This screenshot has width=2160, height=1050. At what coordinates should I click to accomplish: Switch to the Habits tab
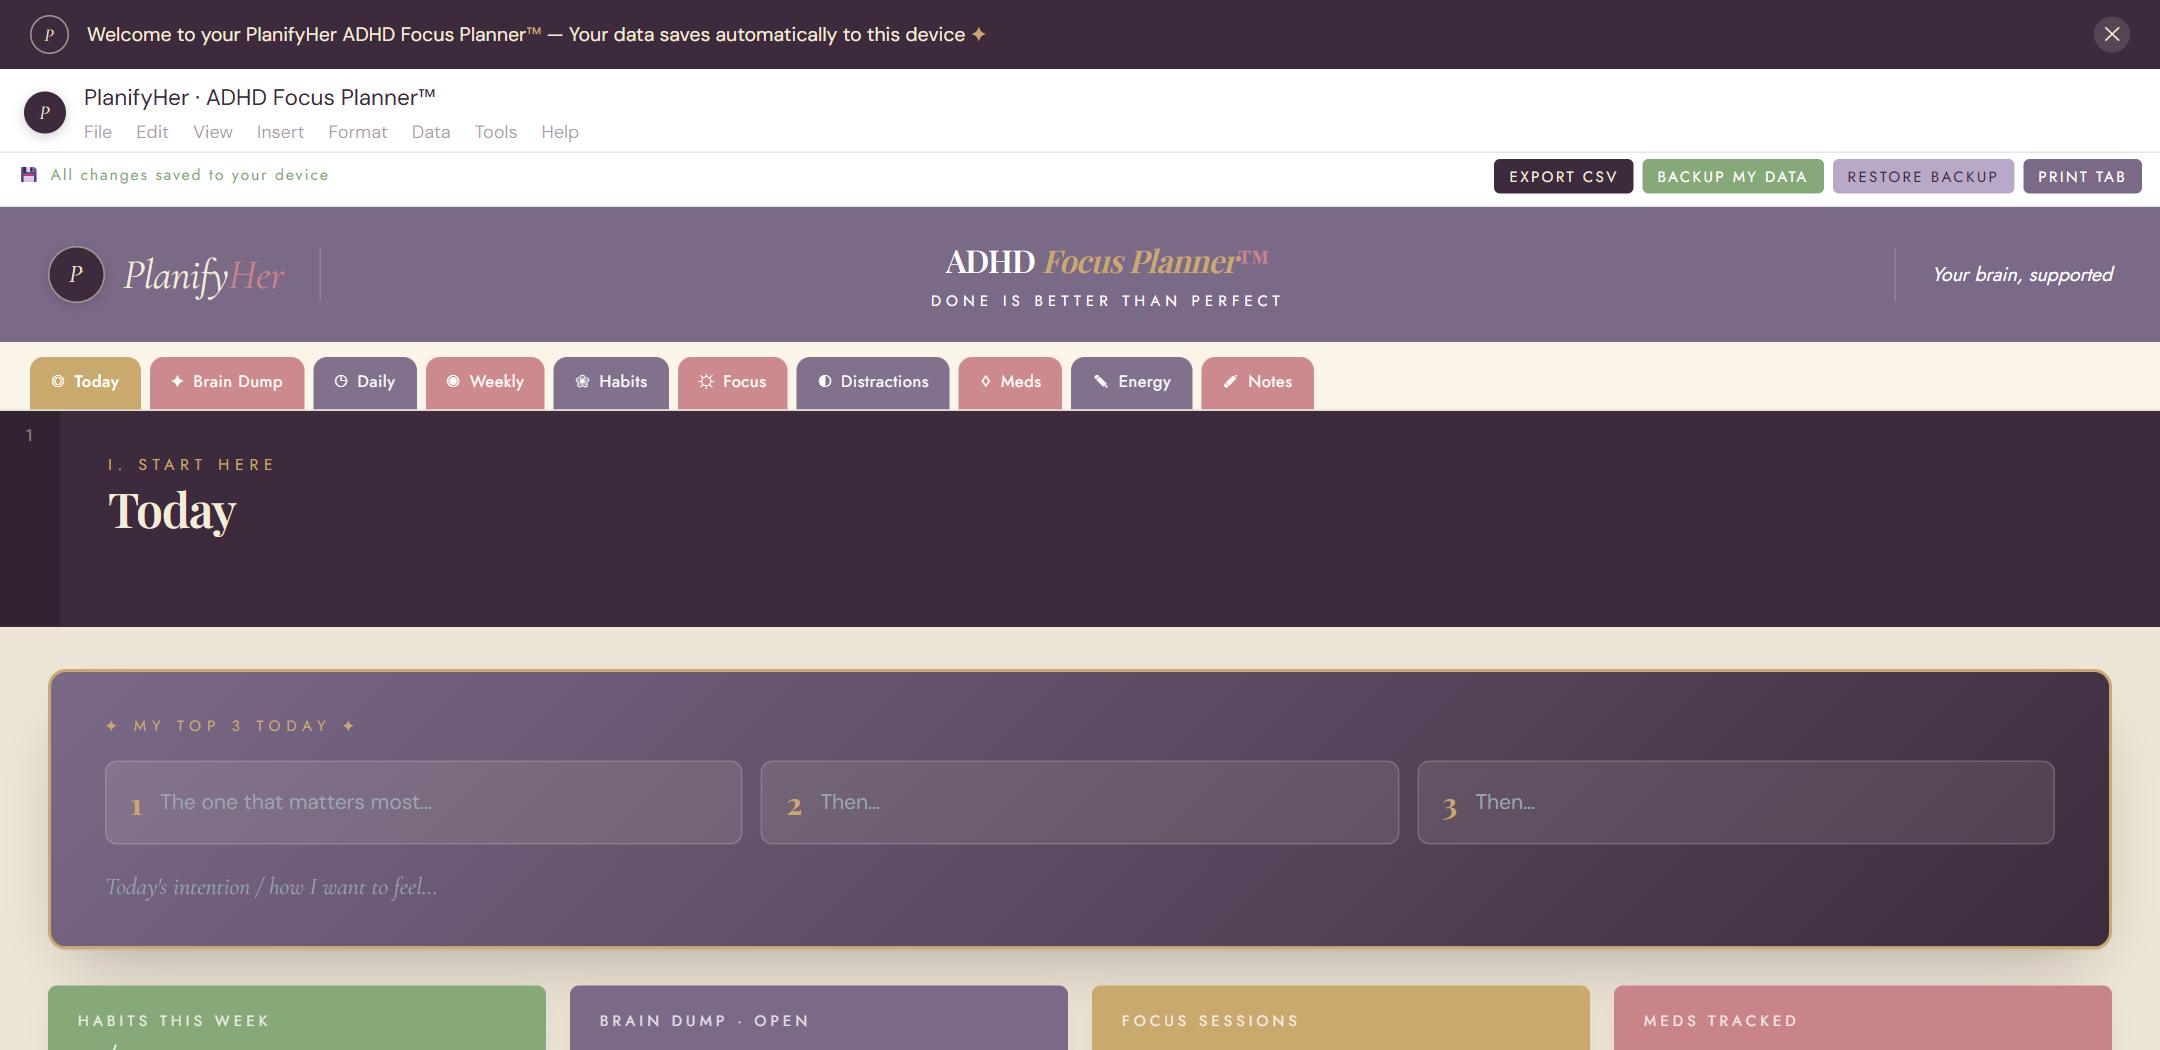pos(611,382)
